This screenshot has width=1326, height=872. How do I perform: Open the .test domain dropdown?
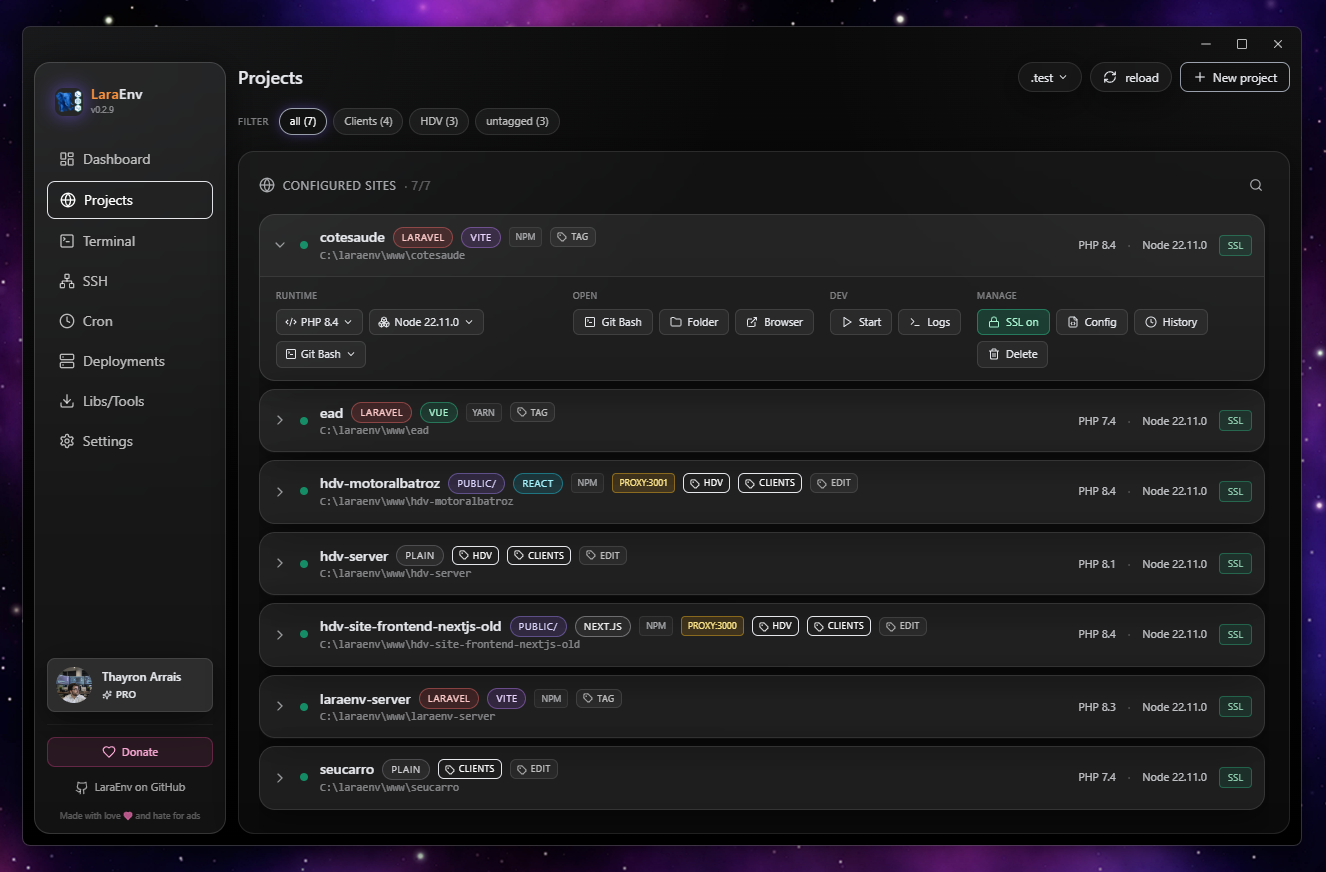point(1049,77)
